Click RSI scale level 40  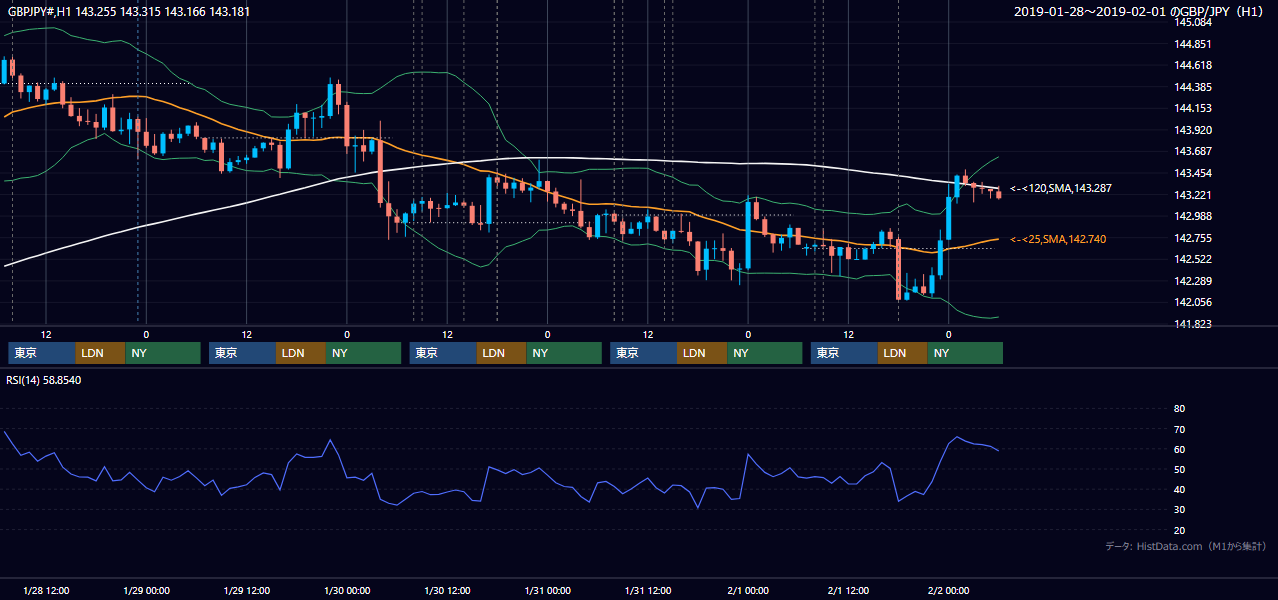(1179, 490)
